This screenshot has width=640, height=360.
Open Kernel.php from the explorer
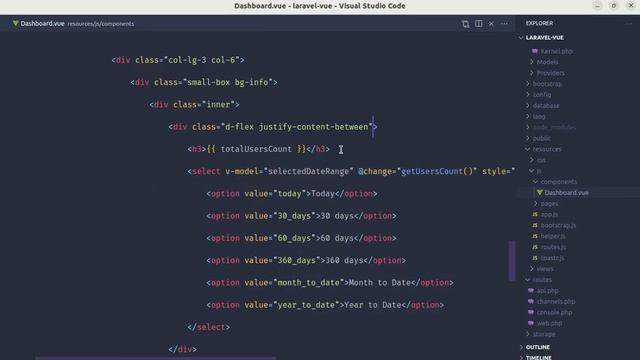click(x=557, y=51)
